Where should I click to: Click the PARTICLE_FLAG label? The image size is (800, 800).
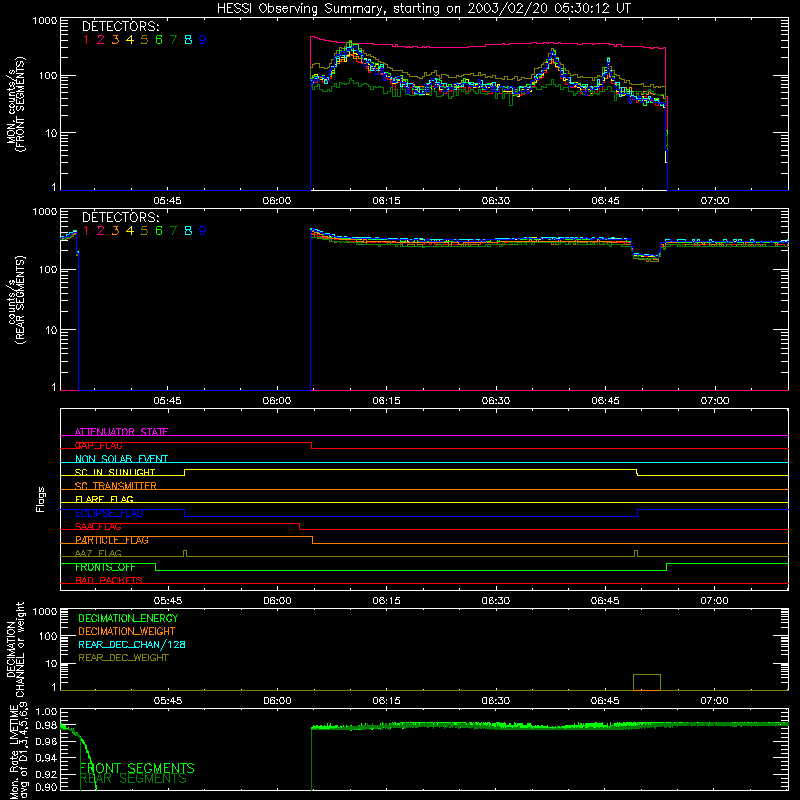coord(112,540)
